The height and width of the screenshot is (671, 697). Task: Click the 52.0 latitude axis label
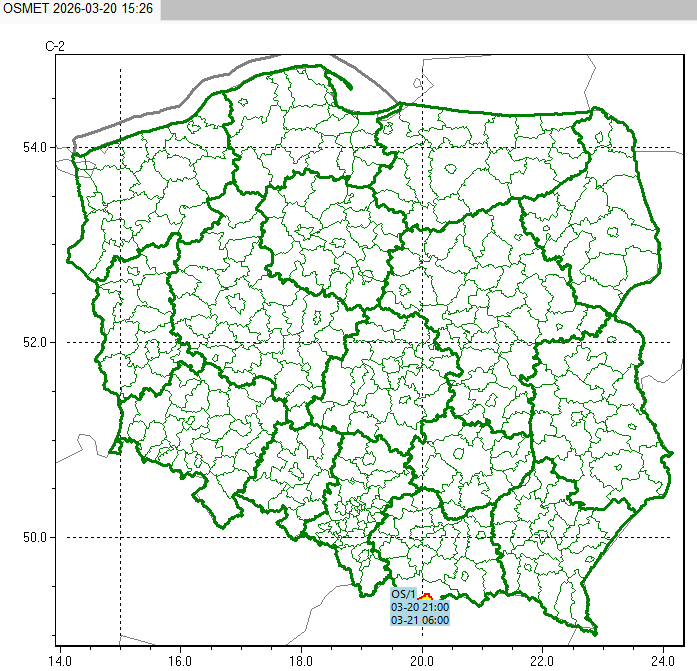point(36,342)
